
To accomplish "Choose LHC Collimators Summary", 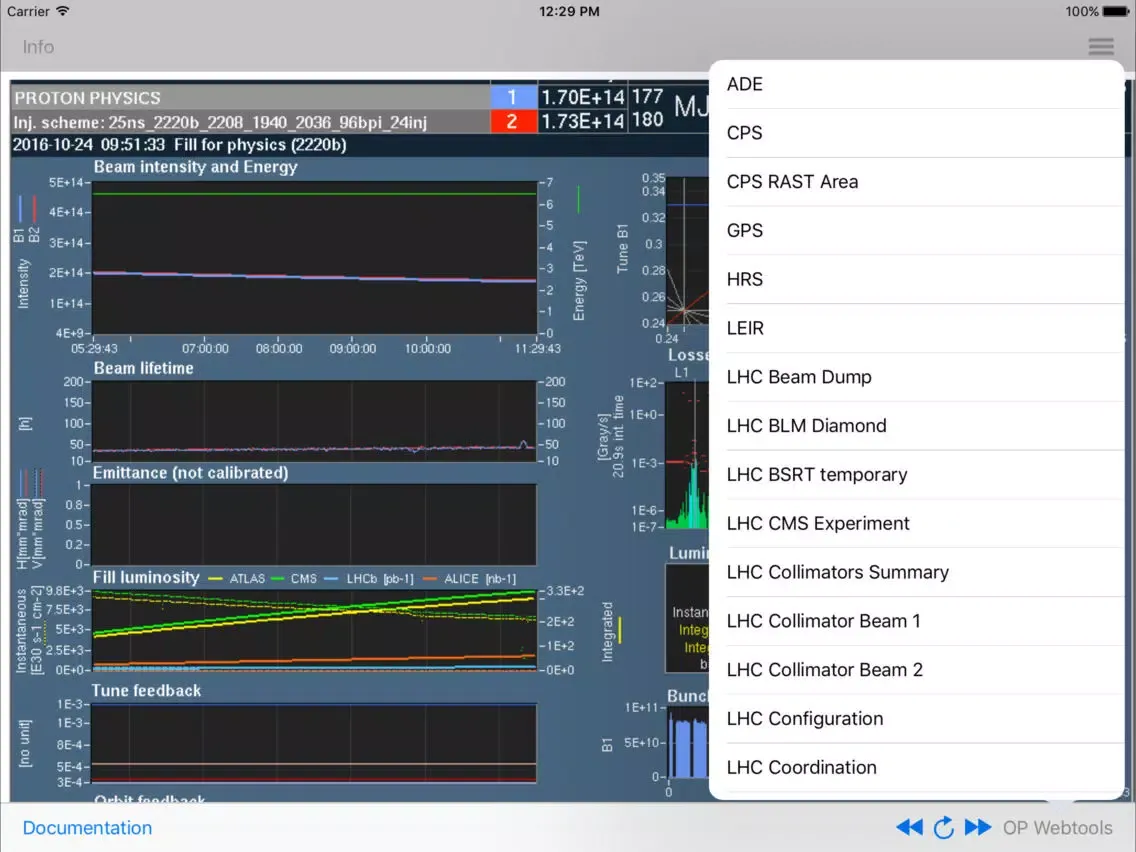I will pyautogui.click(x=916, y=572).
